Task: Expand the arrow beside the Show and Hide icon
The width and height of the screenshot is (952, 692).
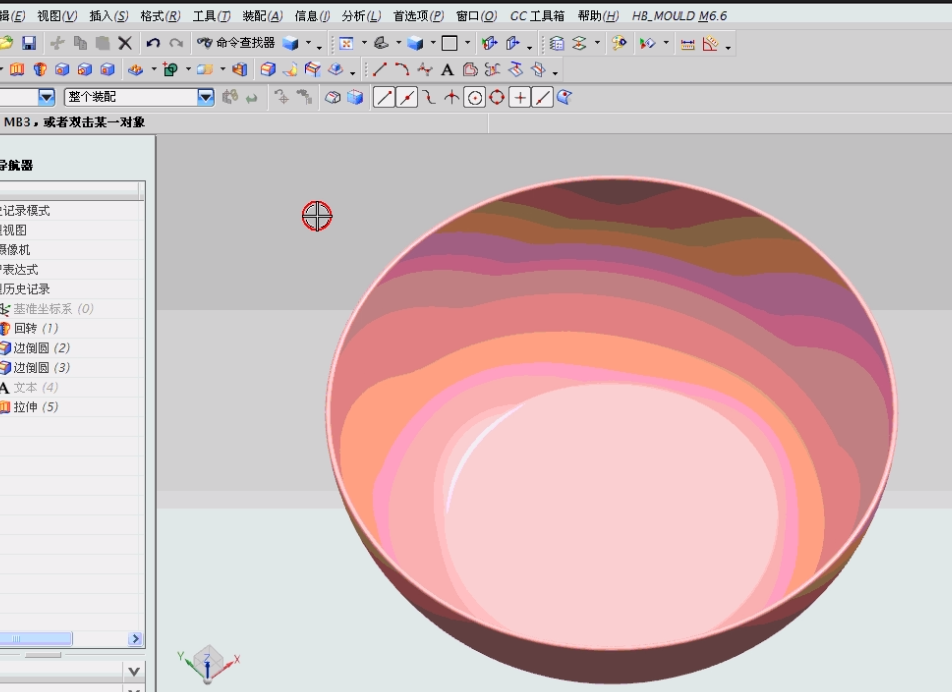Action: coord(665,43)
